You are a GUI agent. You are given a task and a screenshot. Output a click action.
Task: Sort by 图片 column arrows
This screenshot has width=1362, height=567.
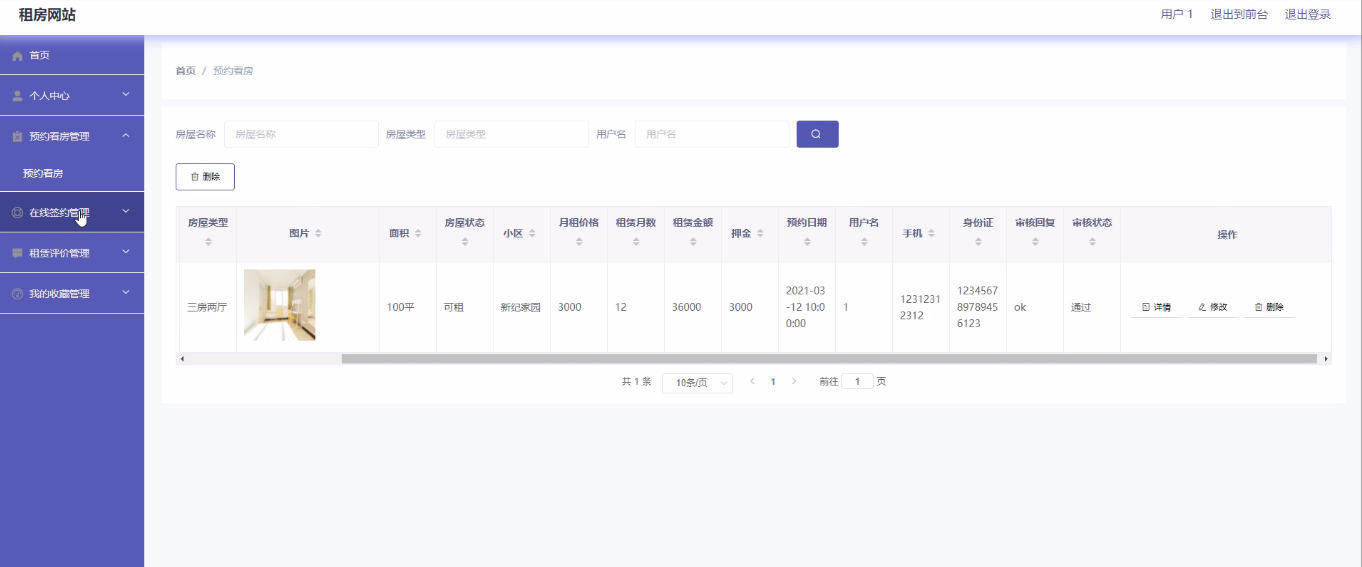click(x=318, y=234)
